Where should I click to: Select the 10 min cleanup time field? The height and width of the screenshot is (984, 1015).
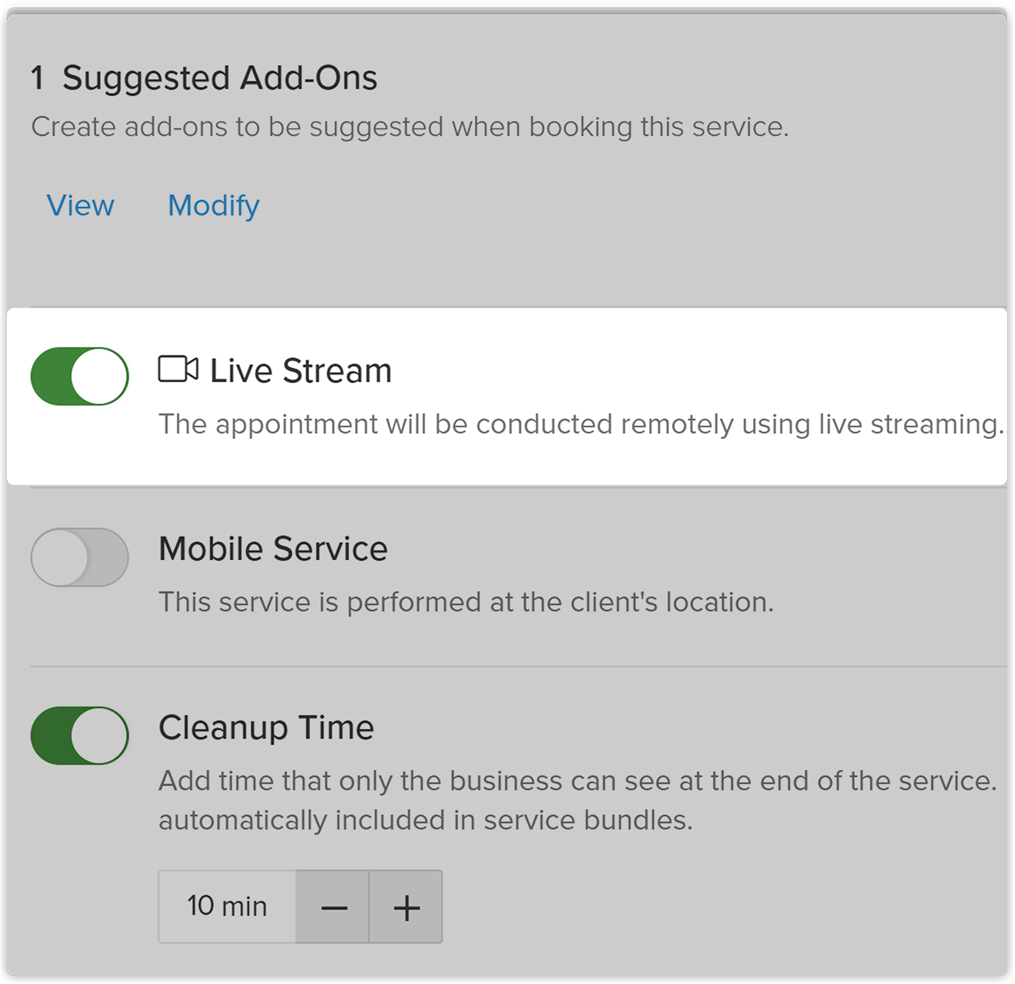pos(227,906)
